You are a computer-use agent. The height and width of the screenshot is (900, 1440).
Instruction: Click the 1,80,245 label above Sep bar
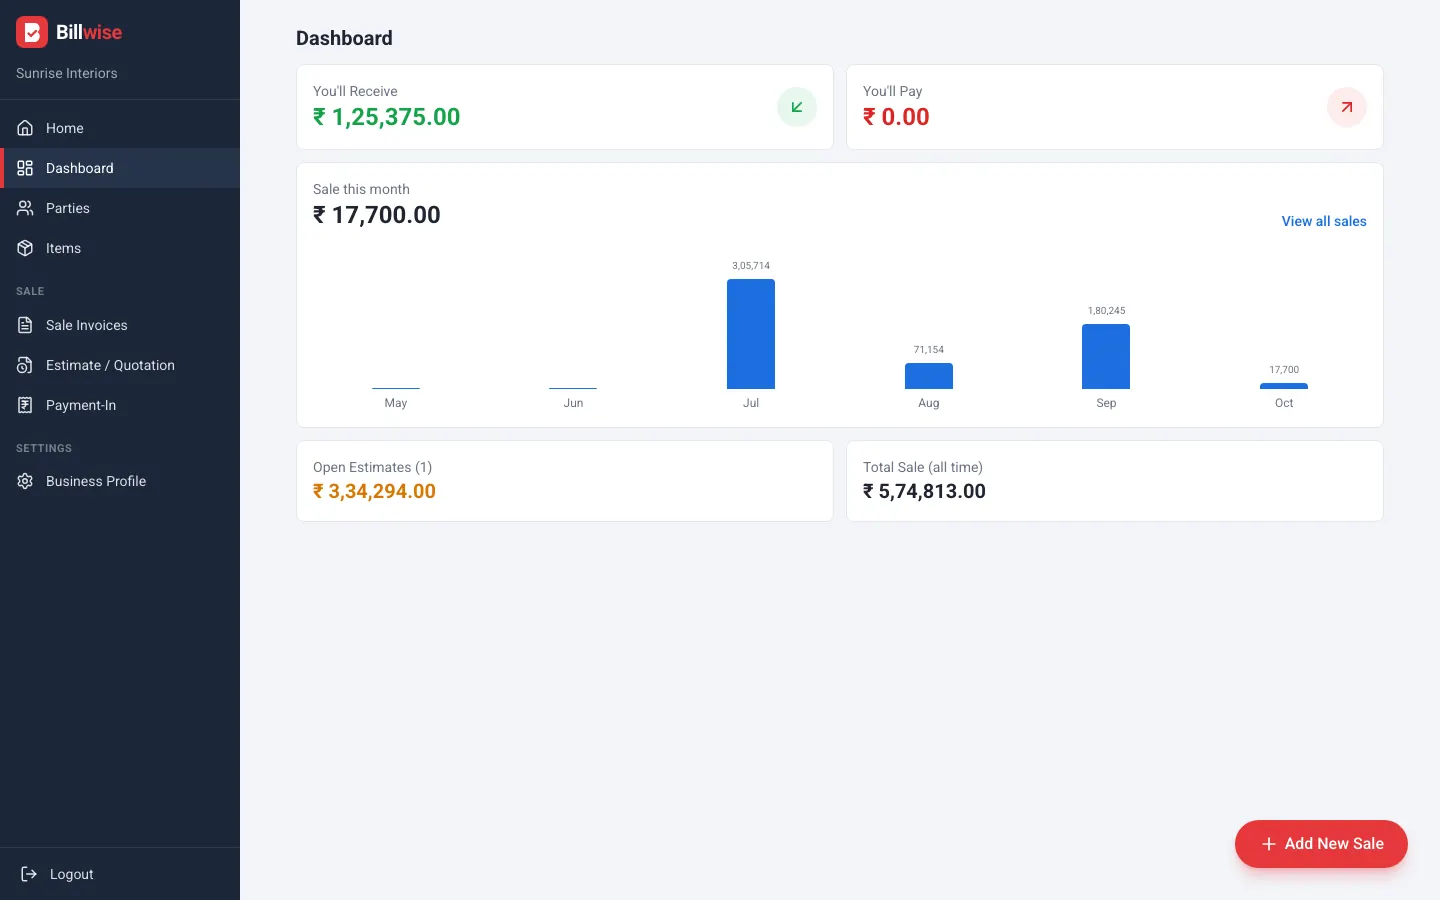pyautogui.click(x=1106, y=311)
